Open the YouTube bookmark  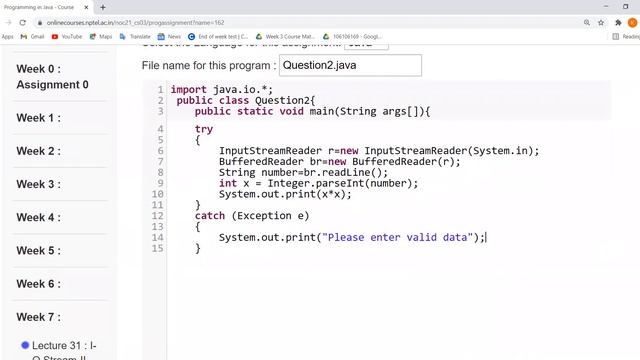click(67, 37)
